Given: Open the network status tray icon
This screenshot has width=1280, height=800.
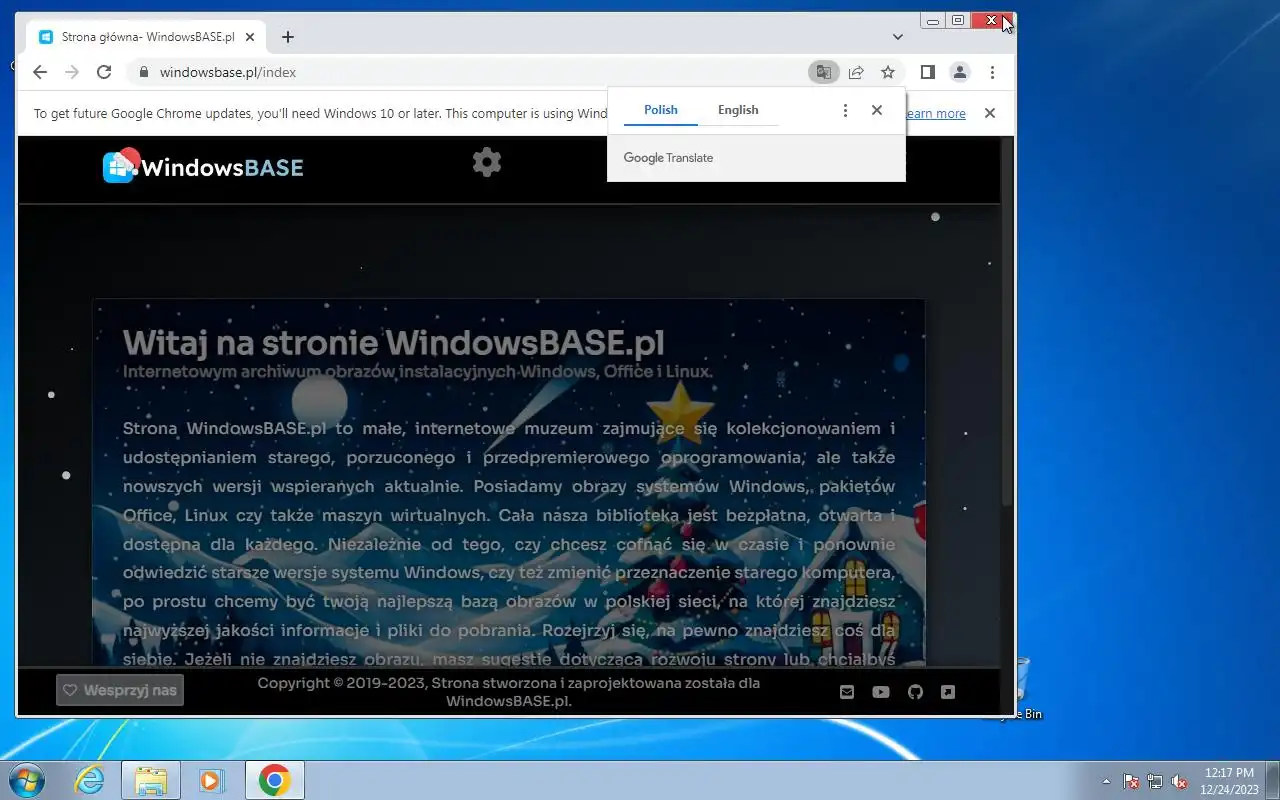Looking at the screenshot, I should coord(1155,781).
